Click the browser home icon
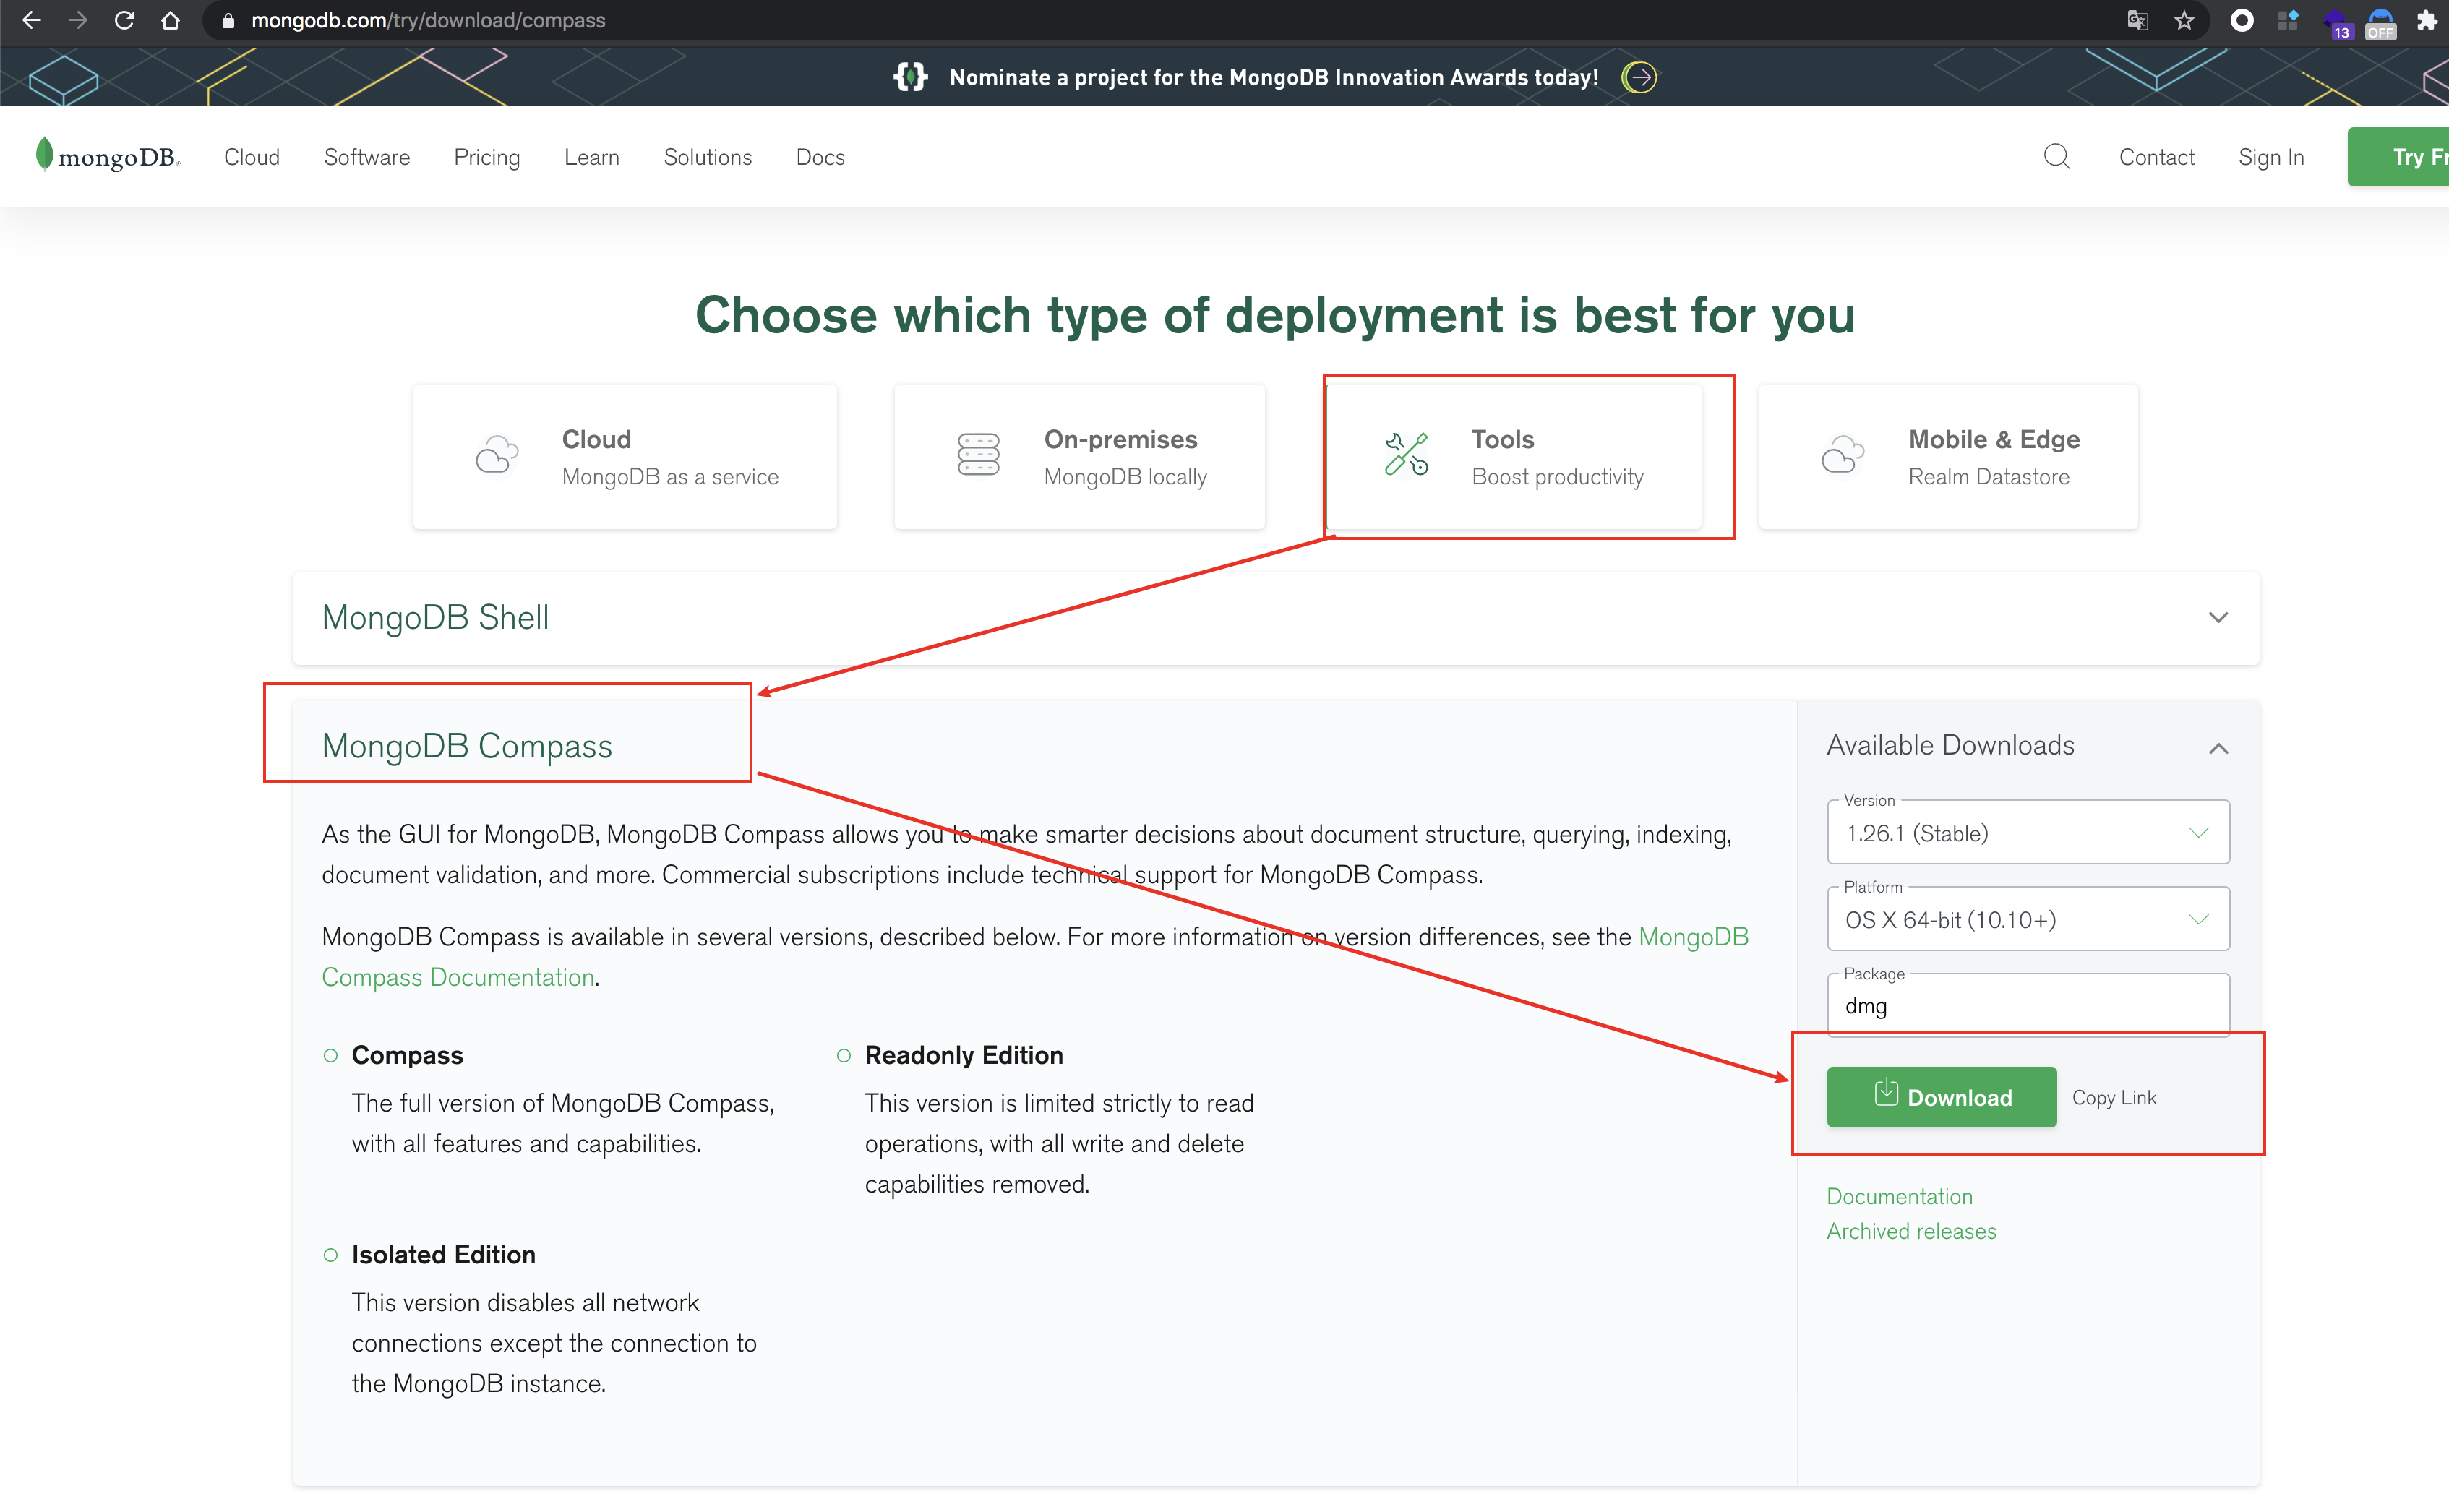This screenshot has height=1512, width=2449. tap(171, 20)
